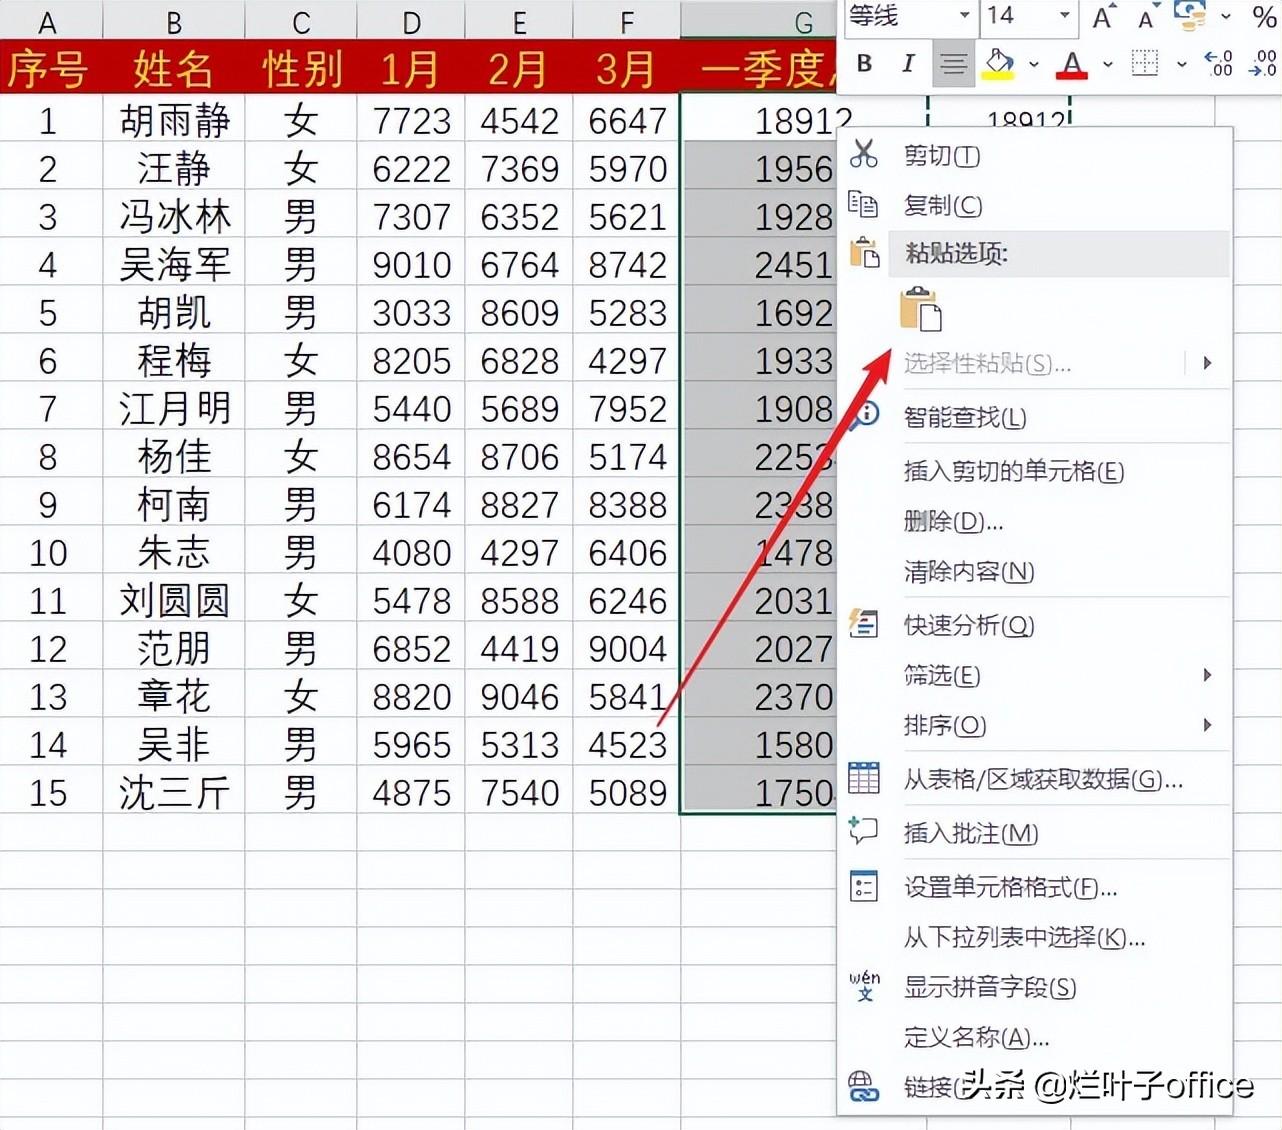Viewport: 1282px width, 1130px height.
Task: Click the column D header
Action: (411, 20)
